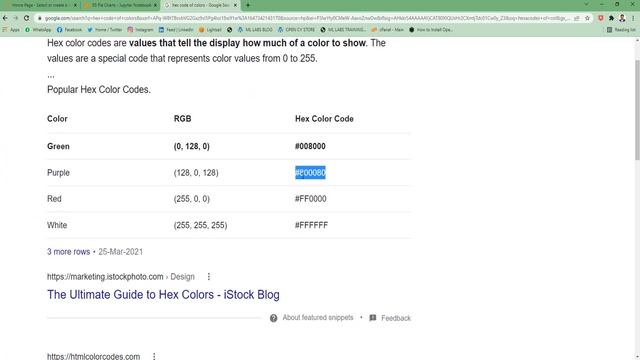Screen dimensions: 640x360
Task: Click the White color name cell
Action: [57, 225]
